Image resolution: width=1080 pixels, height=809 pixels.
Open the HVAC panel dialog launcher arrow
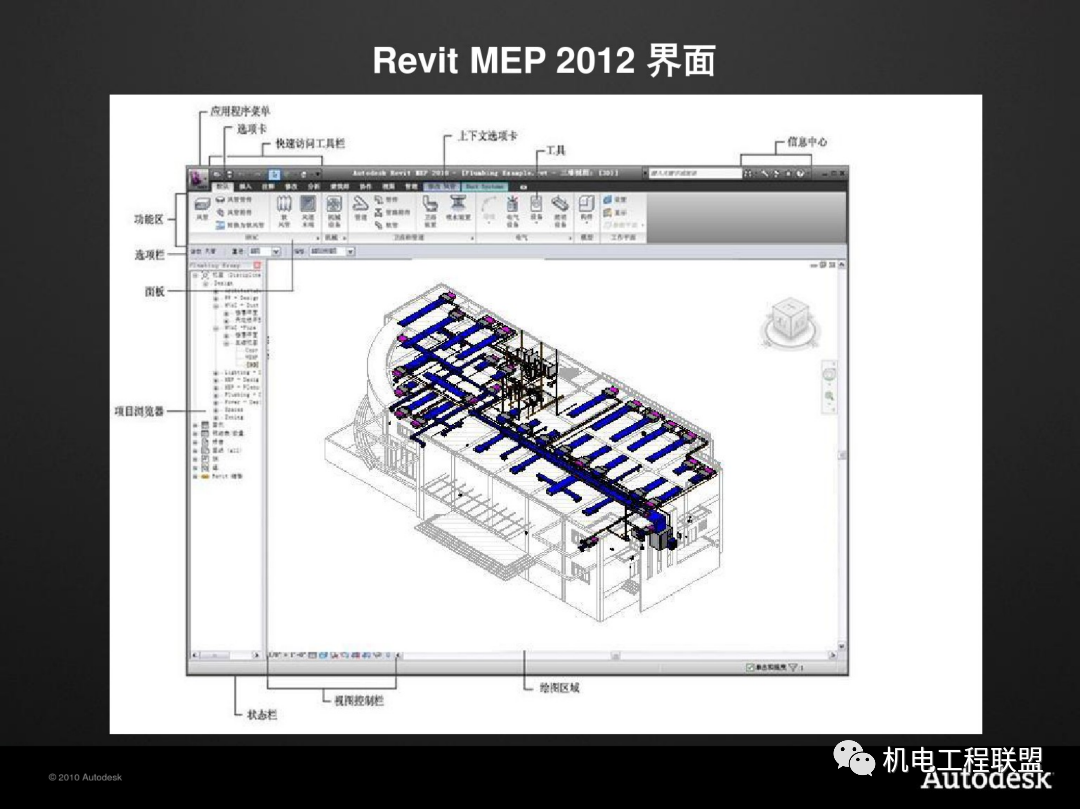point(318,238)
